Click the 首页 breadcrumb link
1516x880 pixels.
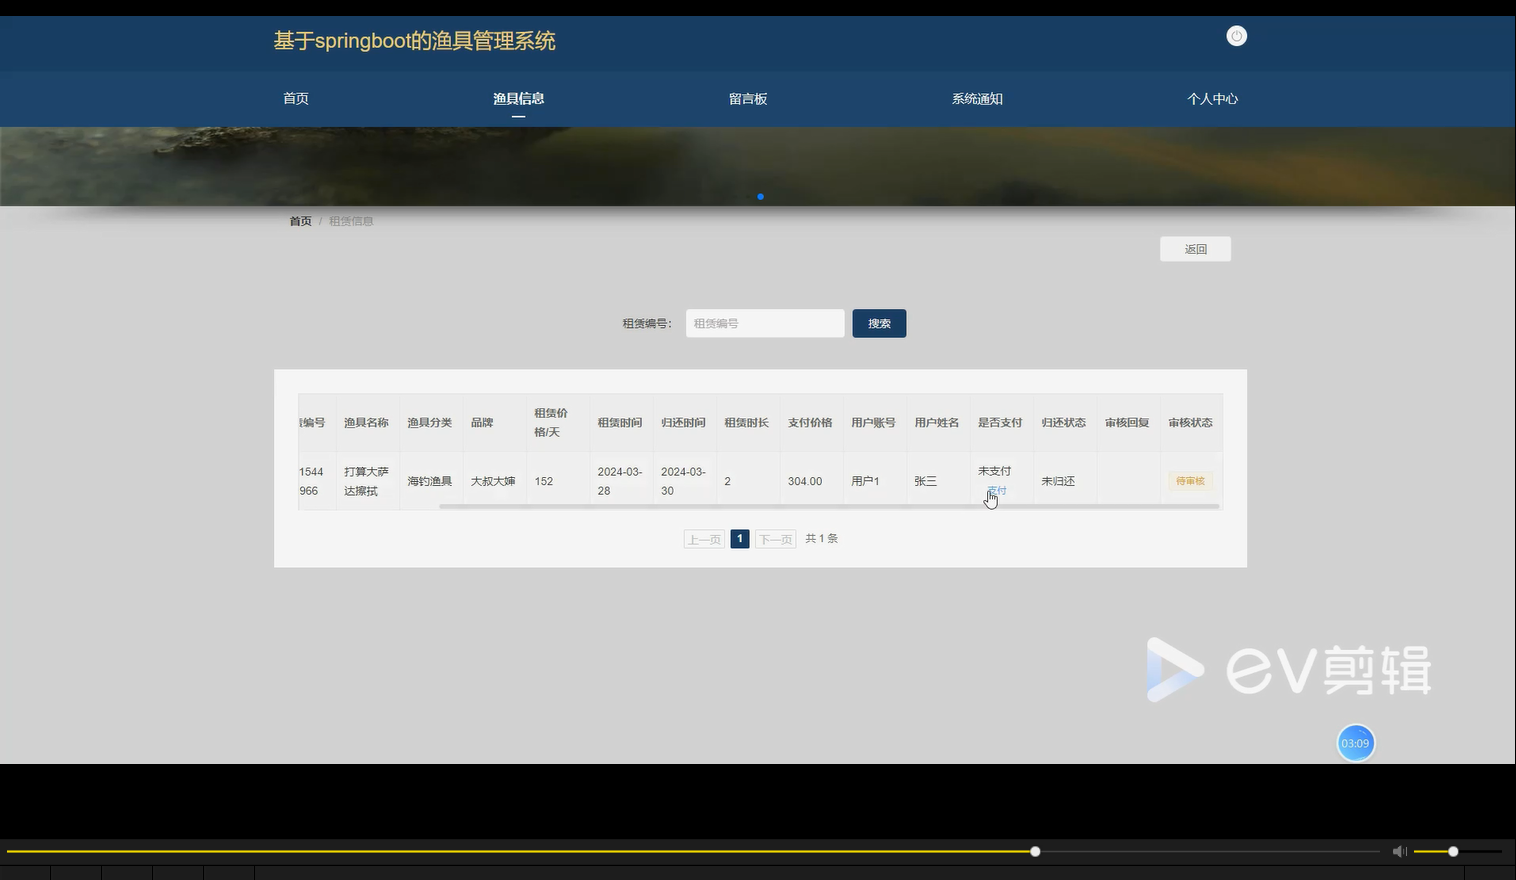click(300, 221)
